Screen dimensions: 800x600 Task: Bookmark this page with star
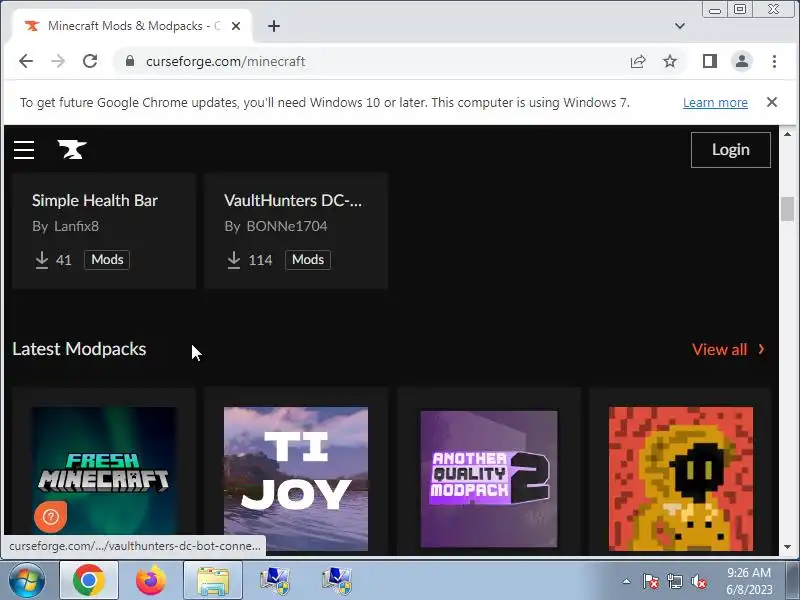(670, 62)
